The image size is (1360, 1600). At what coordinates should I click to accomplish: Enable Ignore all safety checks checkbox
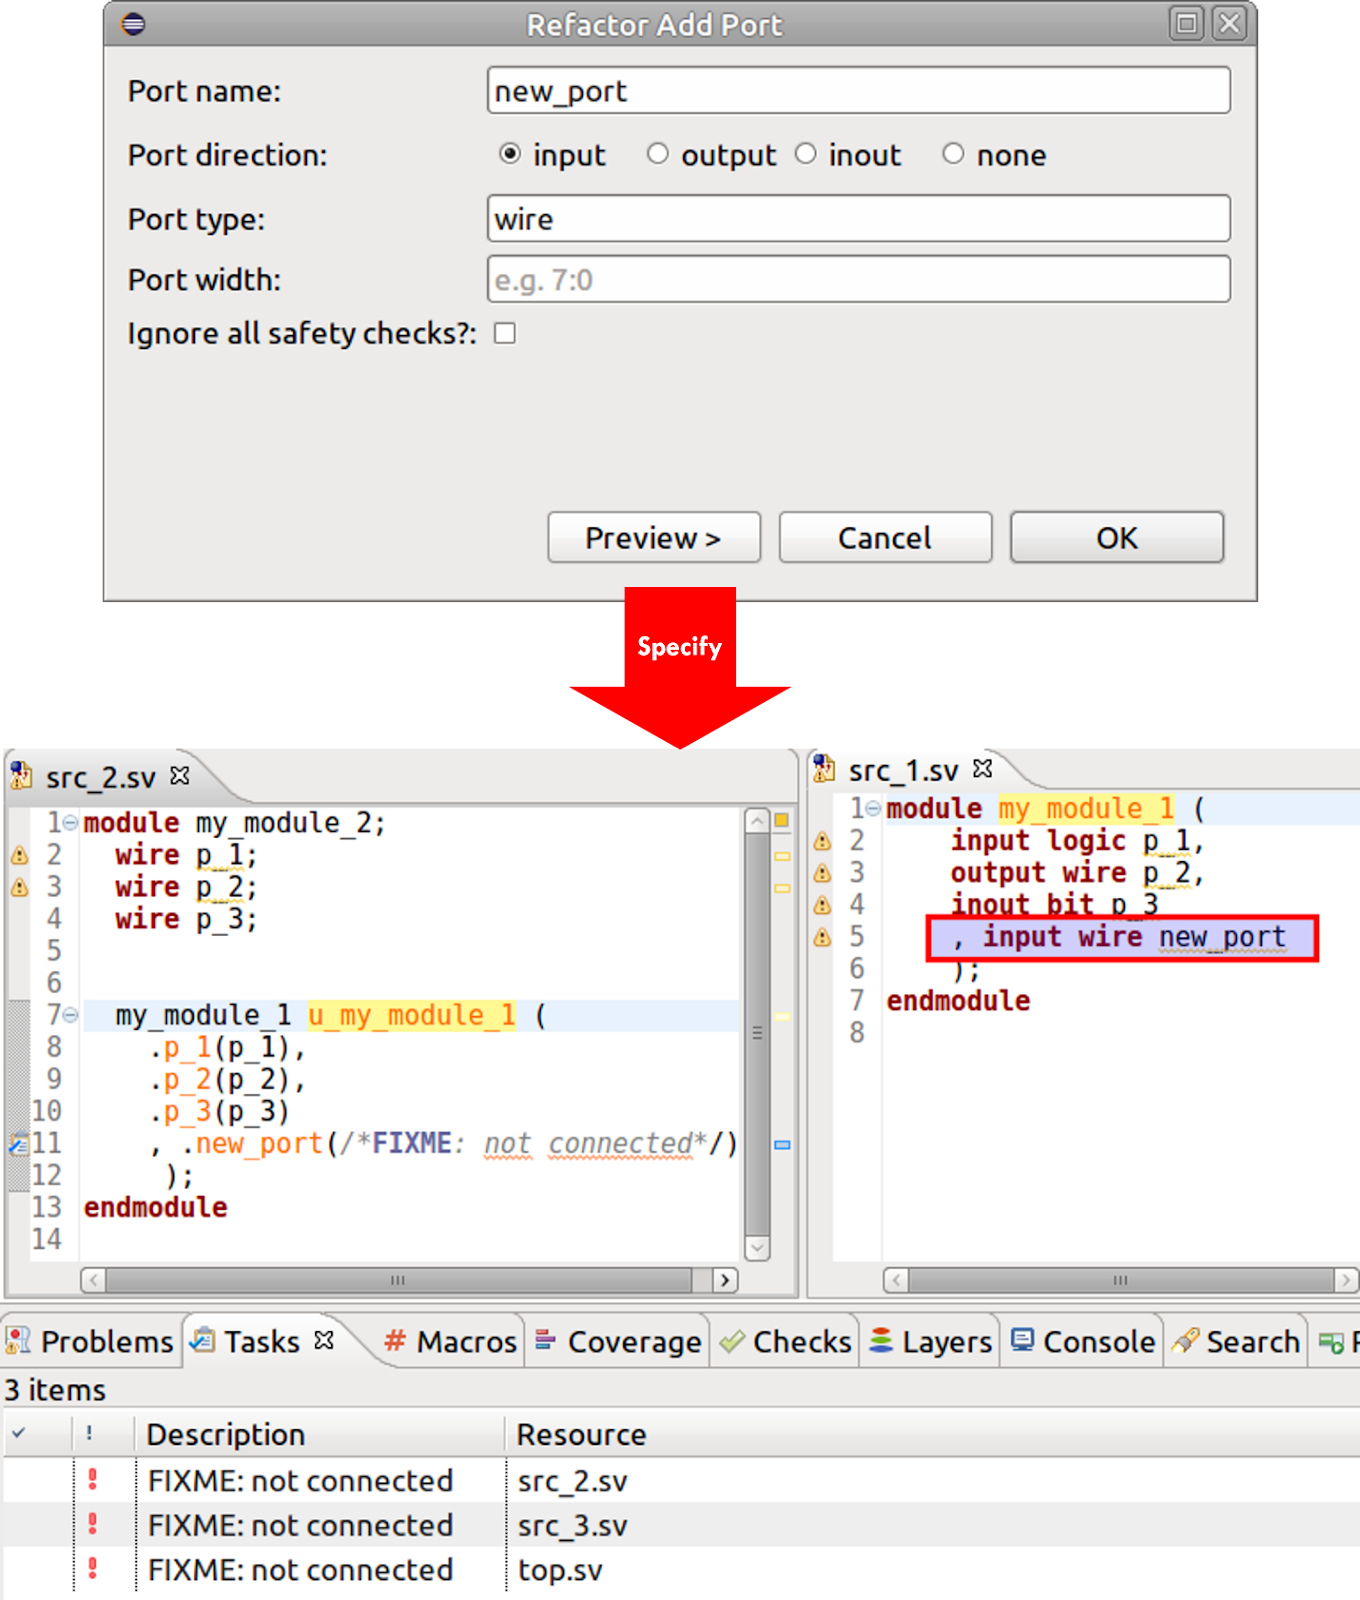point(505,333)
